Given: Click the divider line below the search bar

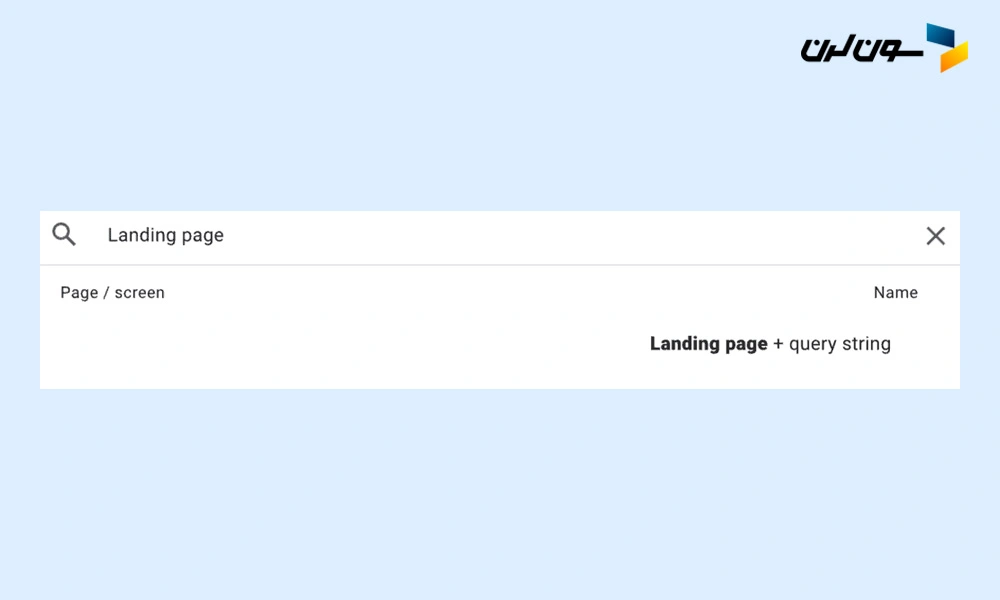Looking at the screenshot, I should tap(500, 265).
